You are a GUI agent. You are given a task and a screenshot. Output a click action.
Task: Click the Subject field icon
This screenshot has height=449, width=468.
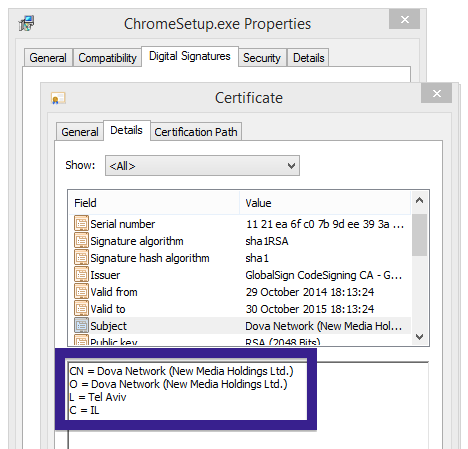(81, 326)
